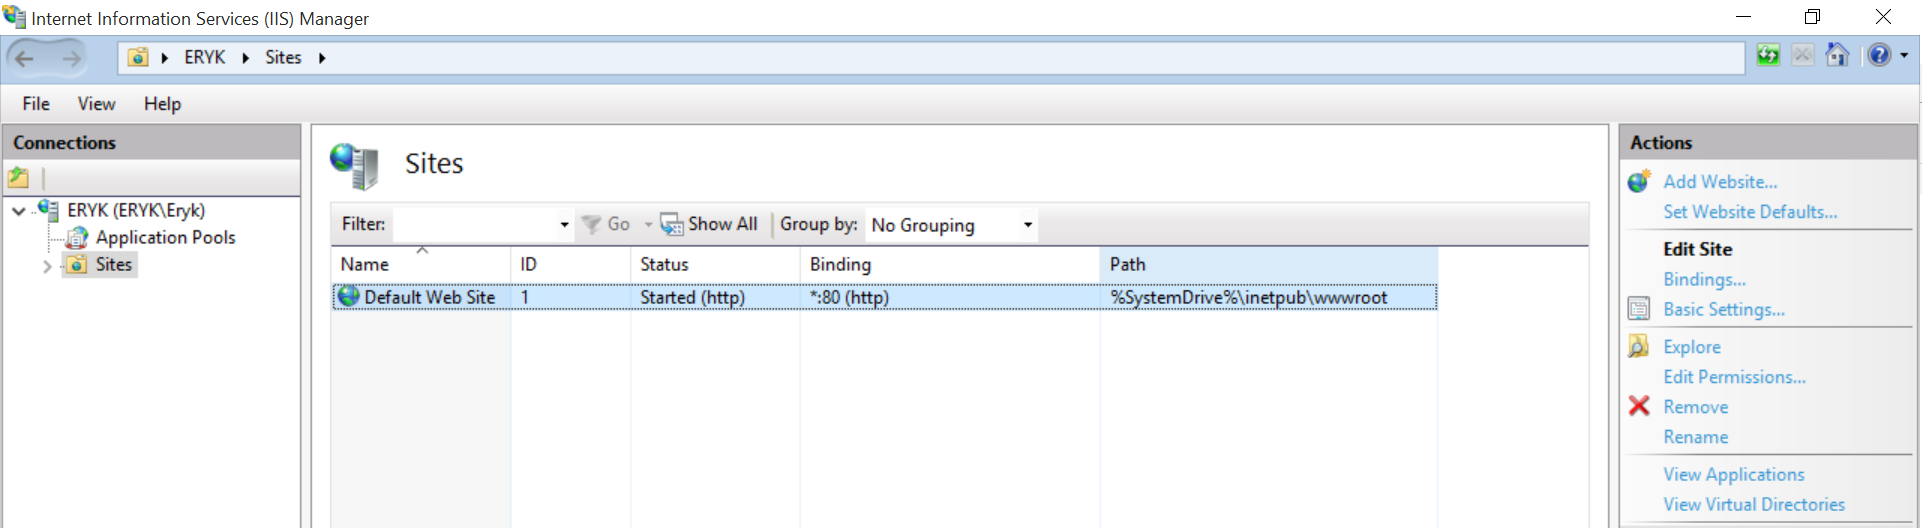The width and height of the screenshot is (1922, 528).
Task: Click the green Refresh Page icon
Action: point(1768,55)
